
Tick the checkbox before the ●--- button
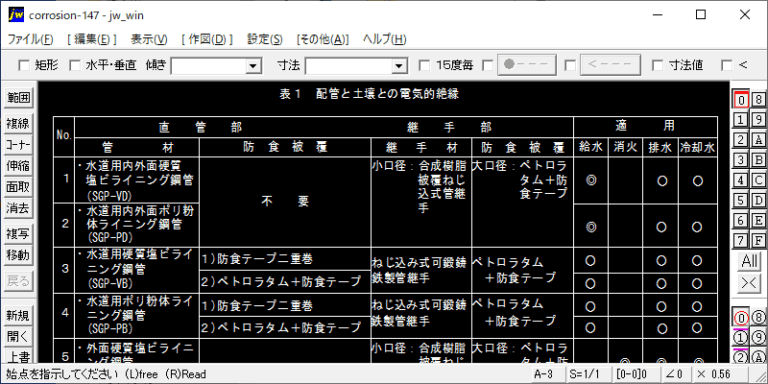coord(487,65)
